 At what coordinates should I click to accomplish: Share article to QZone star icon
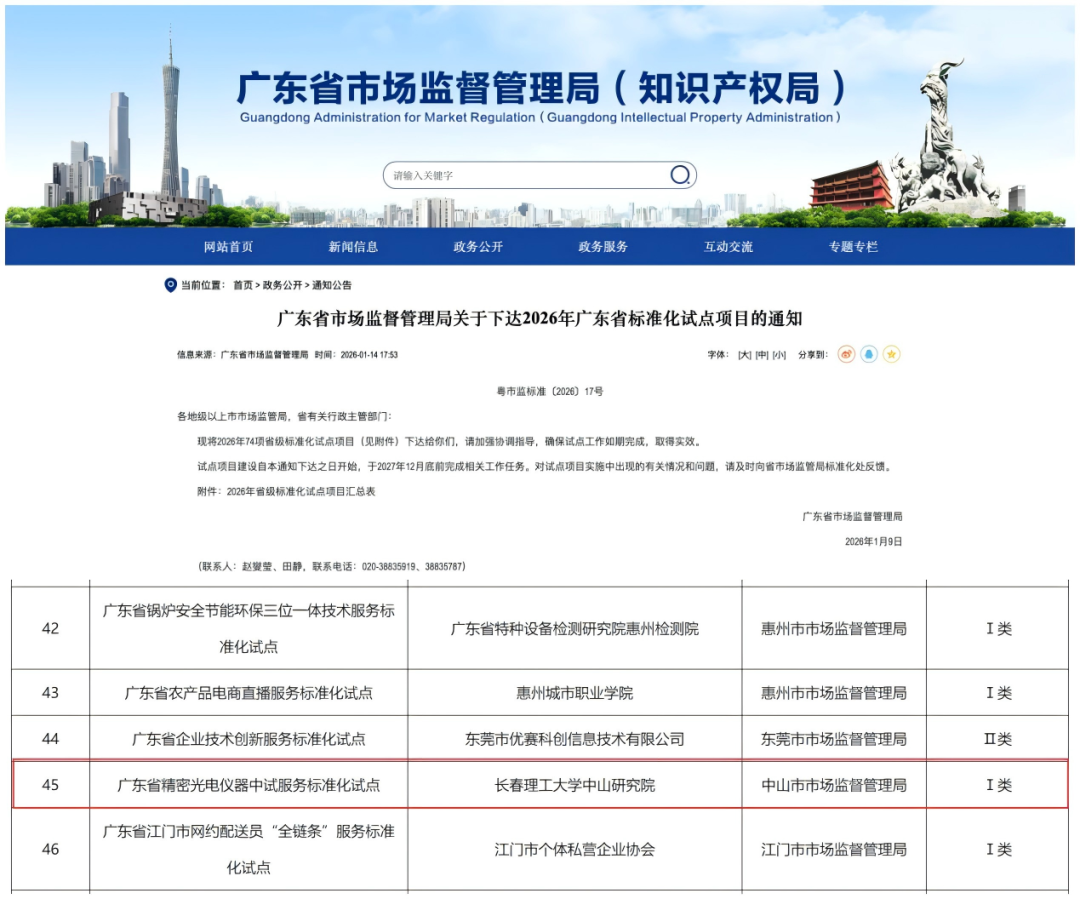pyautogui.click(x=891, y=355)
